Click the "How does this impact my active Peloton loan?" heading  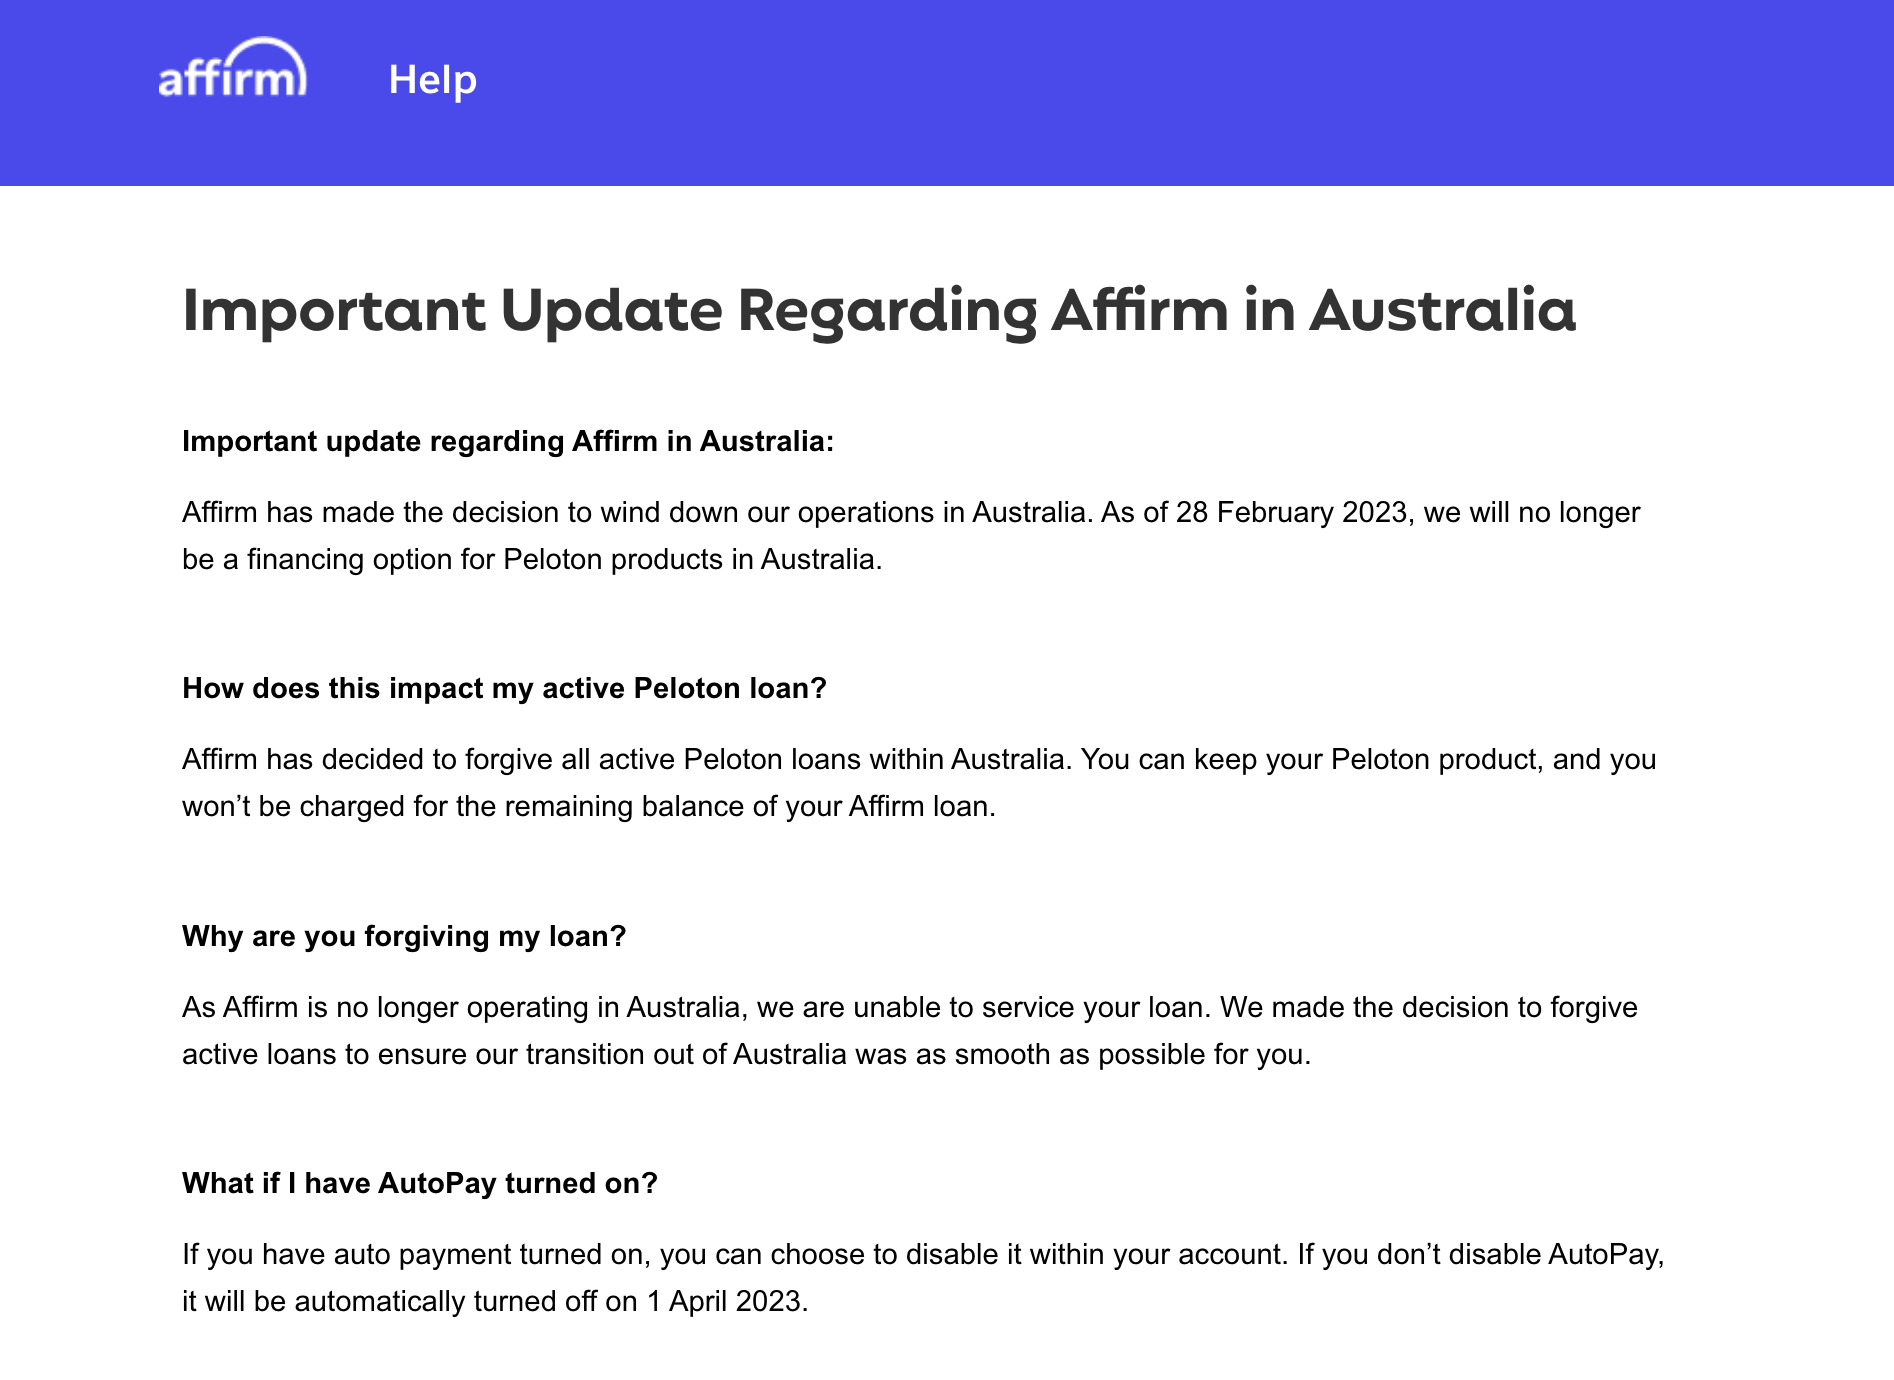coord(504,688)
